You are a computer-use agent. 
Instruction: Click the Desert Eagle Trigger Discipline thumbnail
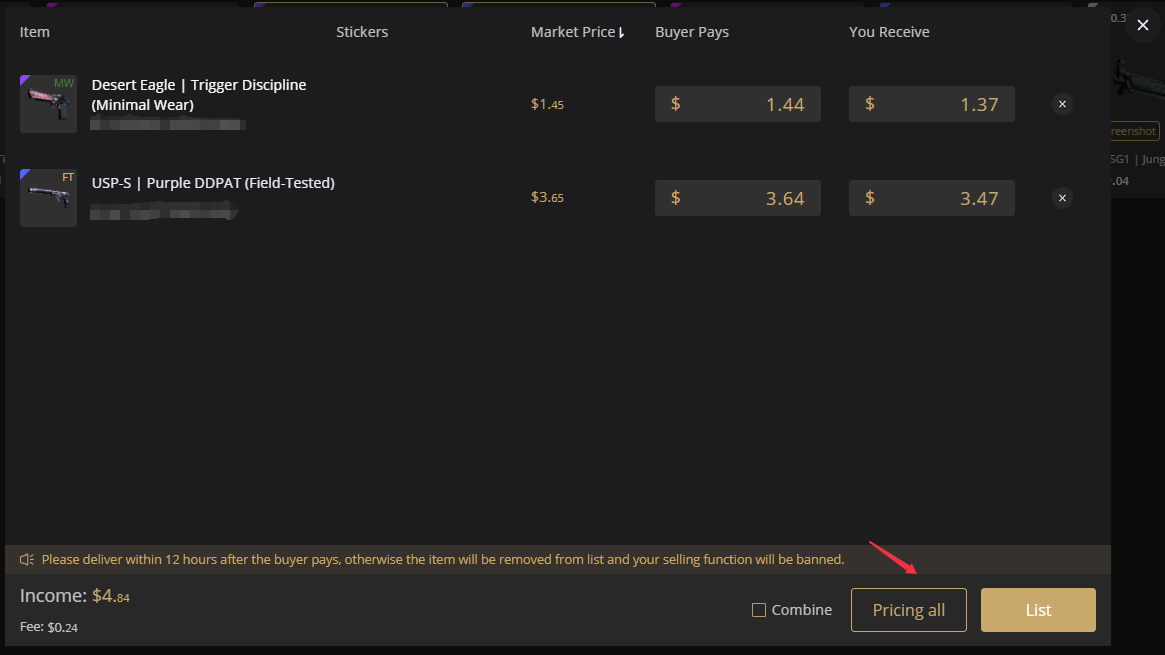coord(48,104)
